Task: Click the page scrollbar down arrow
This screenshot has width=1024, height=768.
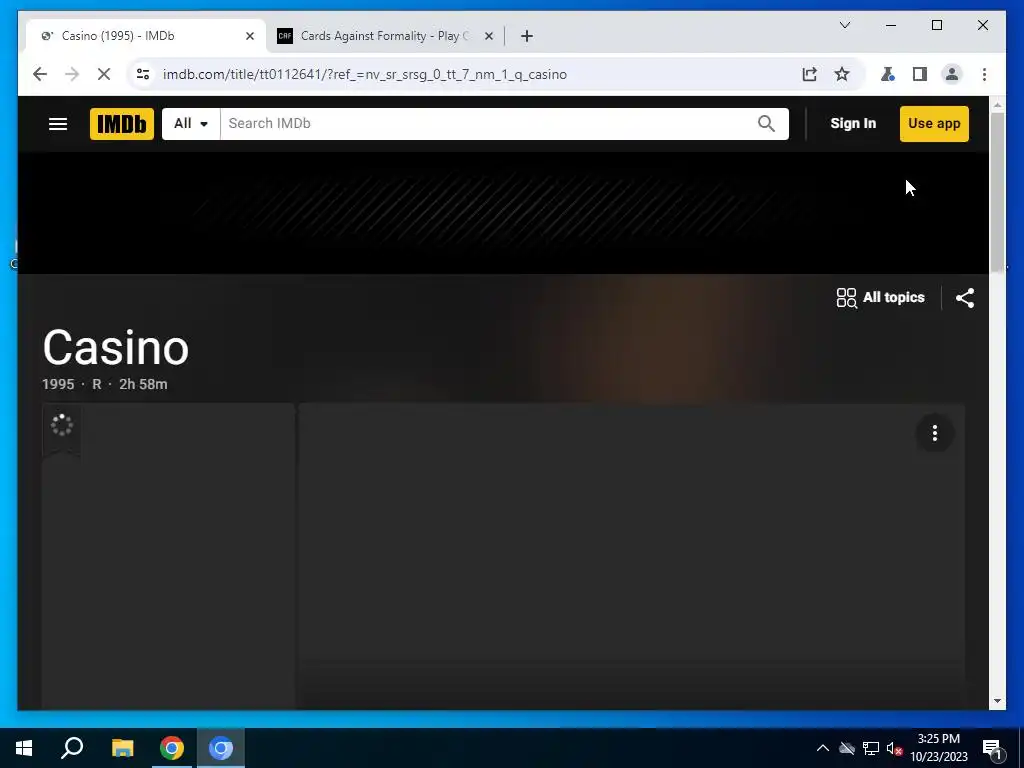Action: pos(997,701)
